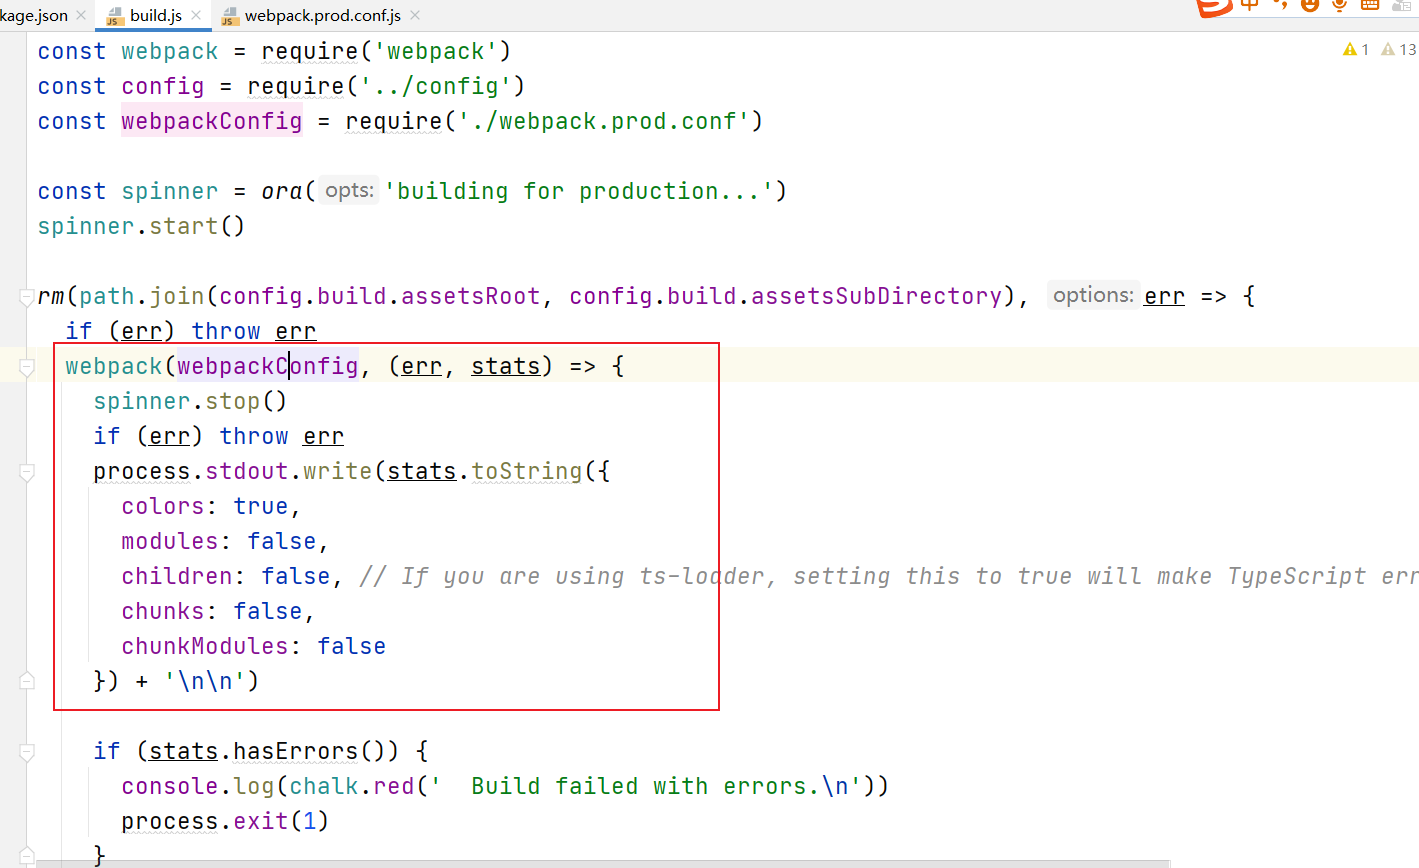This screenshot has width=1419, height=868.
Task: Click the spinner.stop() call
Action: pos(190,401)
